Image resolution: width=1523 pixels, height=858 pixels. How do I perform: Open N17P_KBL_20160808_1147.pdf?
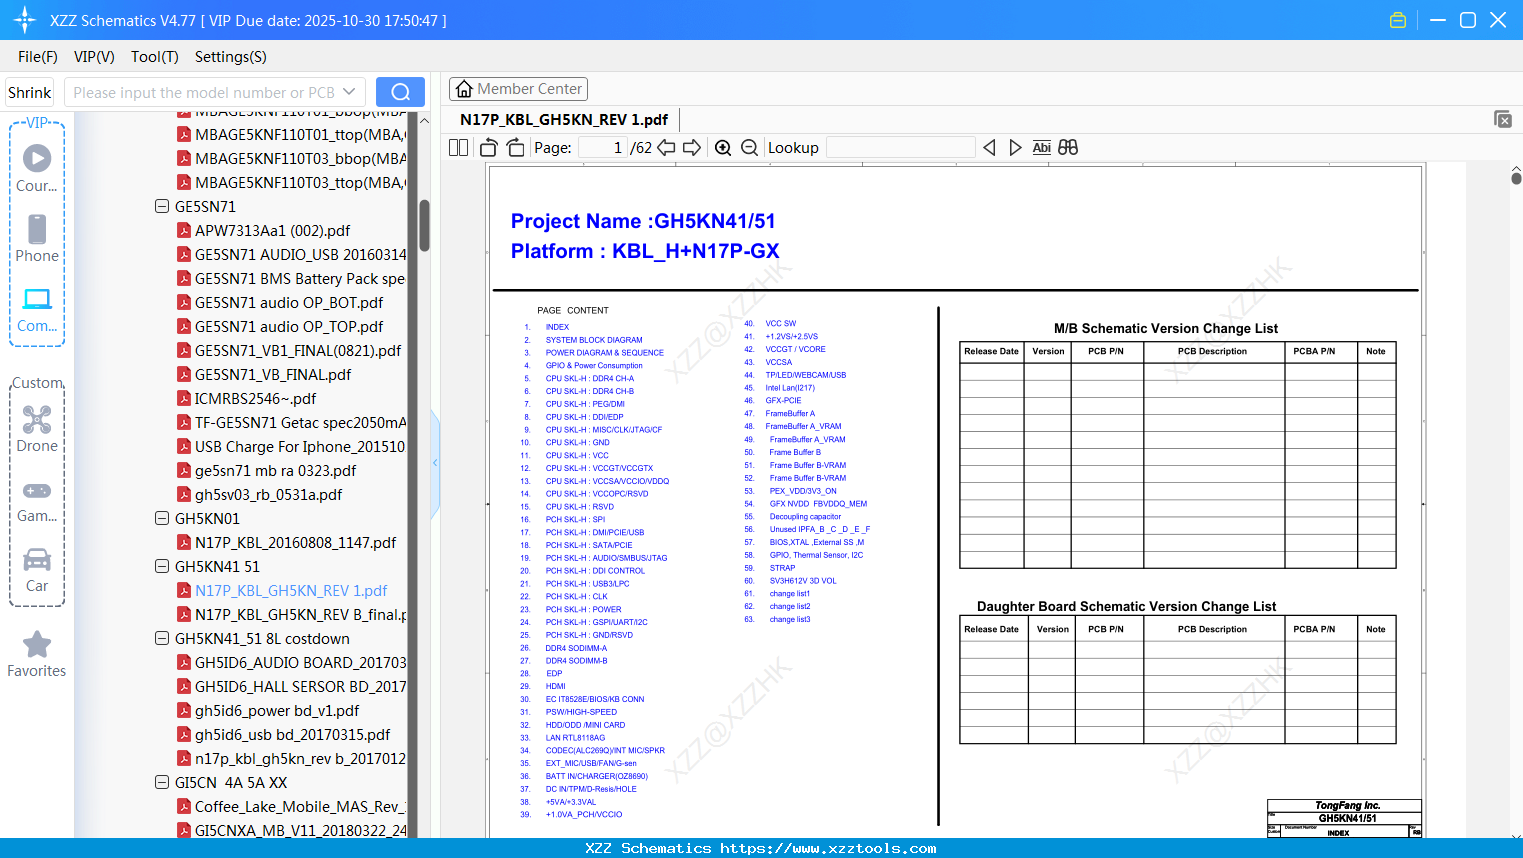295,542
